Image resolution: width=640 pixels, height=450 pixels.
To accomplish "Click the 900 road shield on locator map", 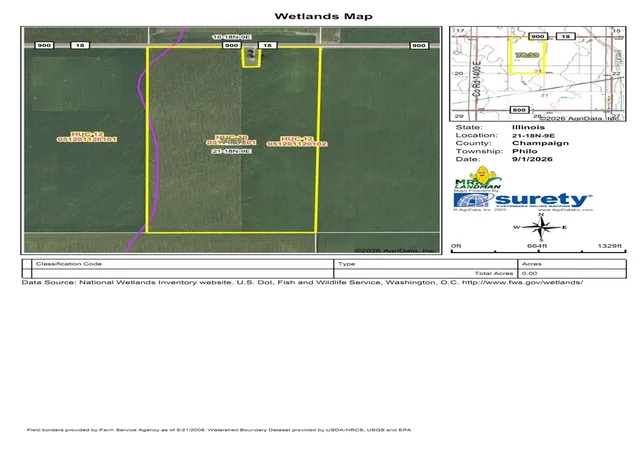I will (x=538, y=36).
